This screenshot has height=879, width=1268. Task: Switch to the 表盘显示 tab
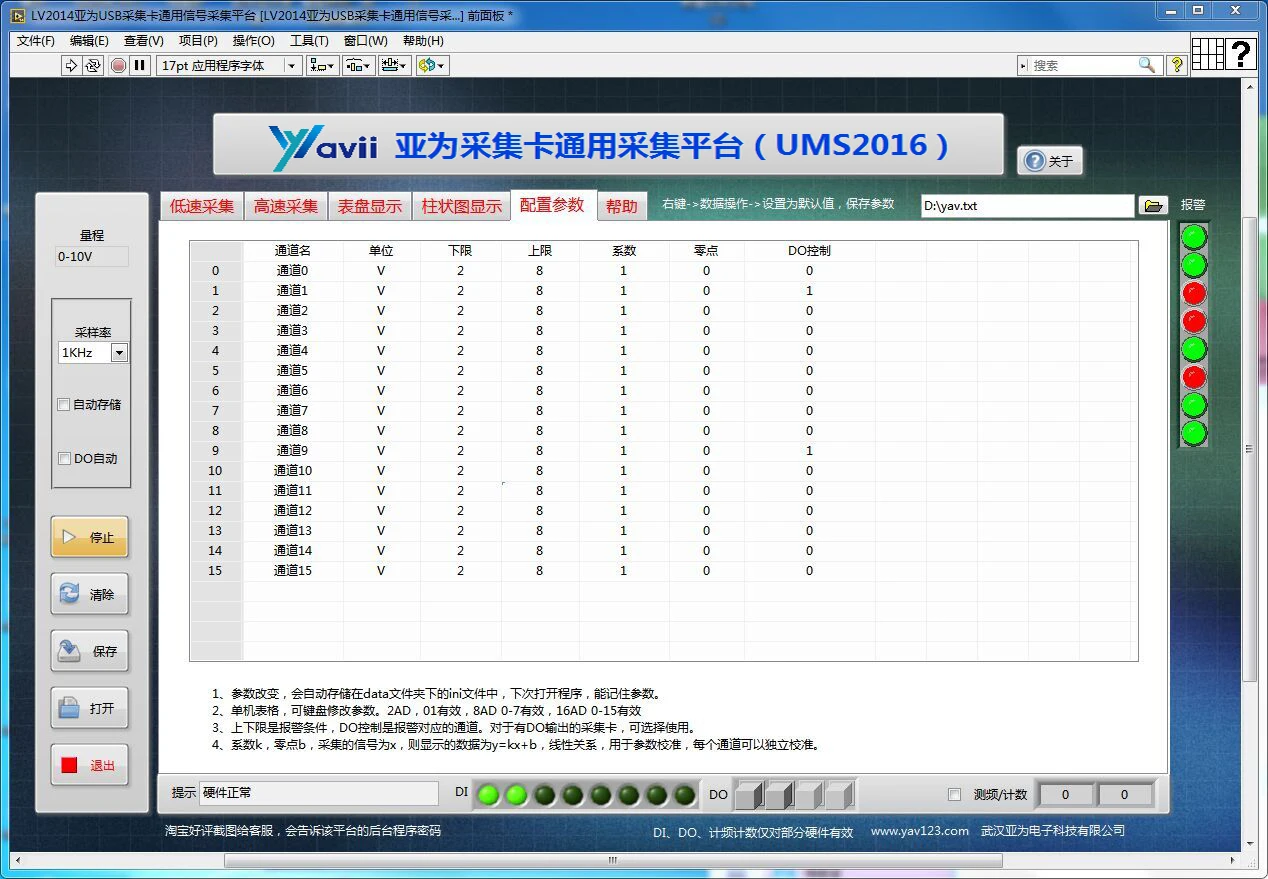pyautogui.click(x=370, y=206)
